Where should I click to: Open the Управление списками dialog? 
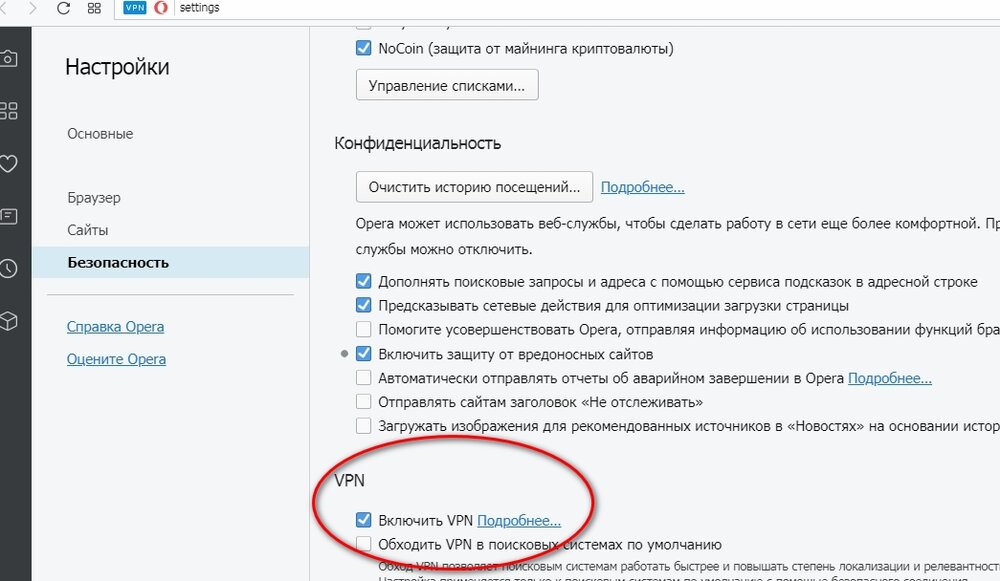[x=446, y=84]
